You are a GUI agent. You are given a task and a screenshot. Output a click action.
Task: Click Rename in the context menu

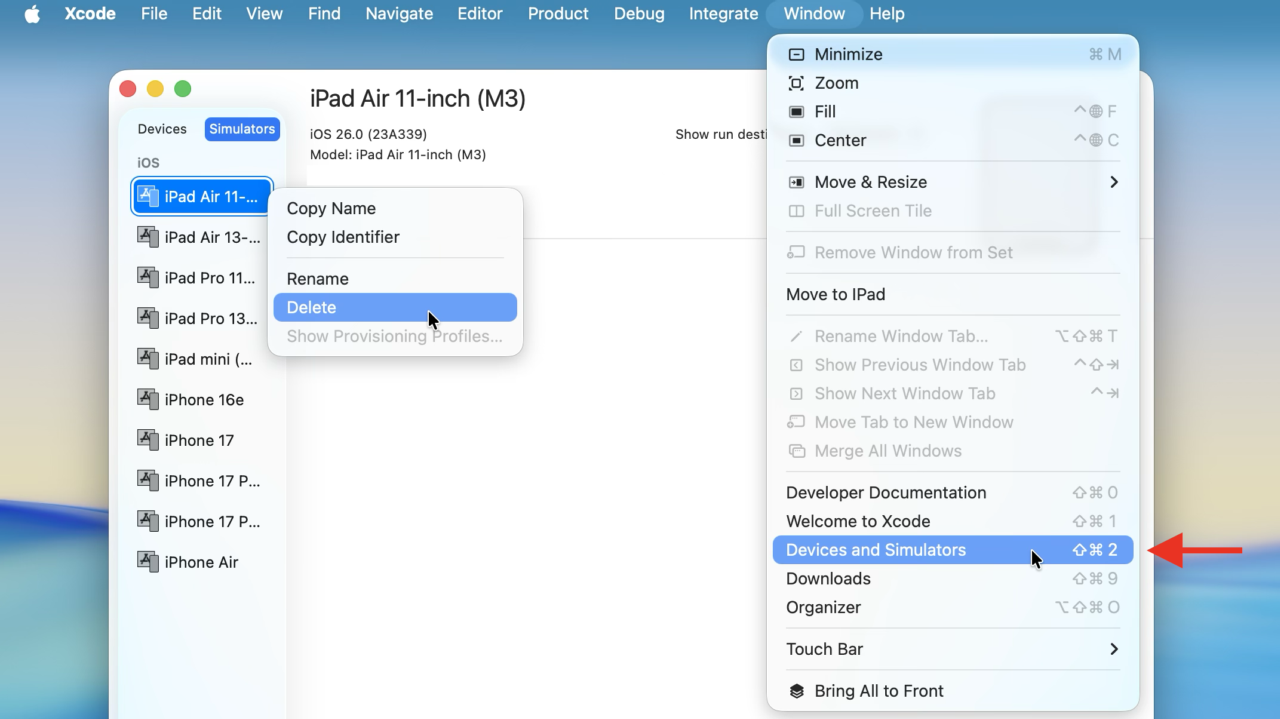point(318,279)
